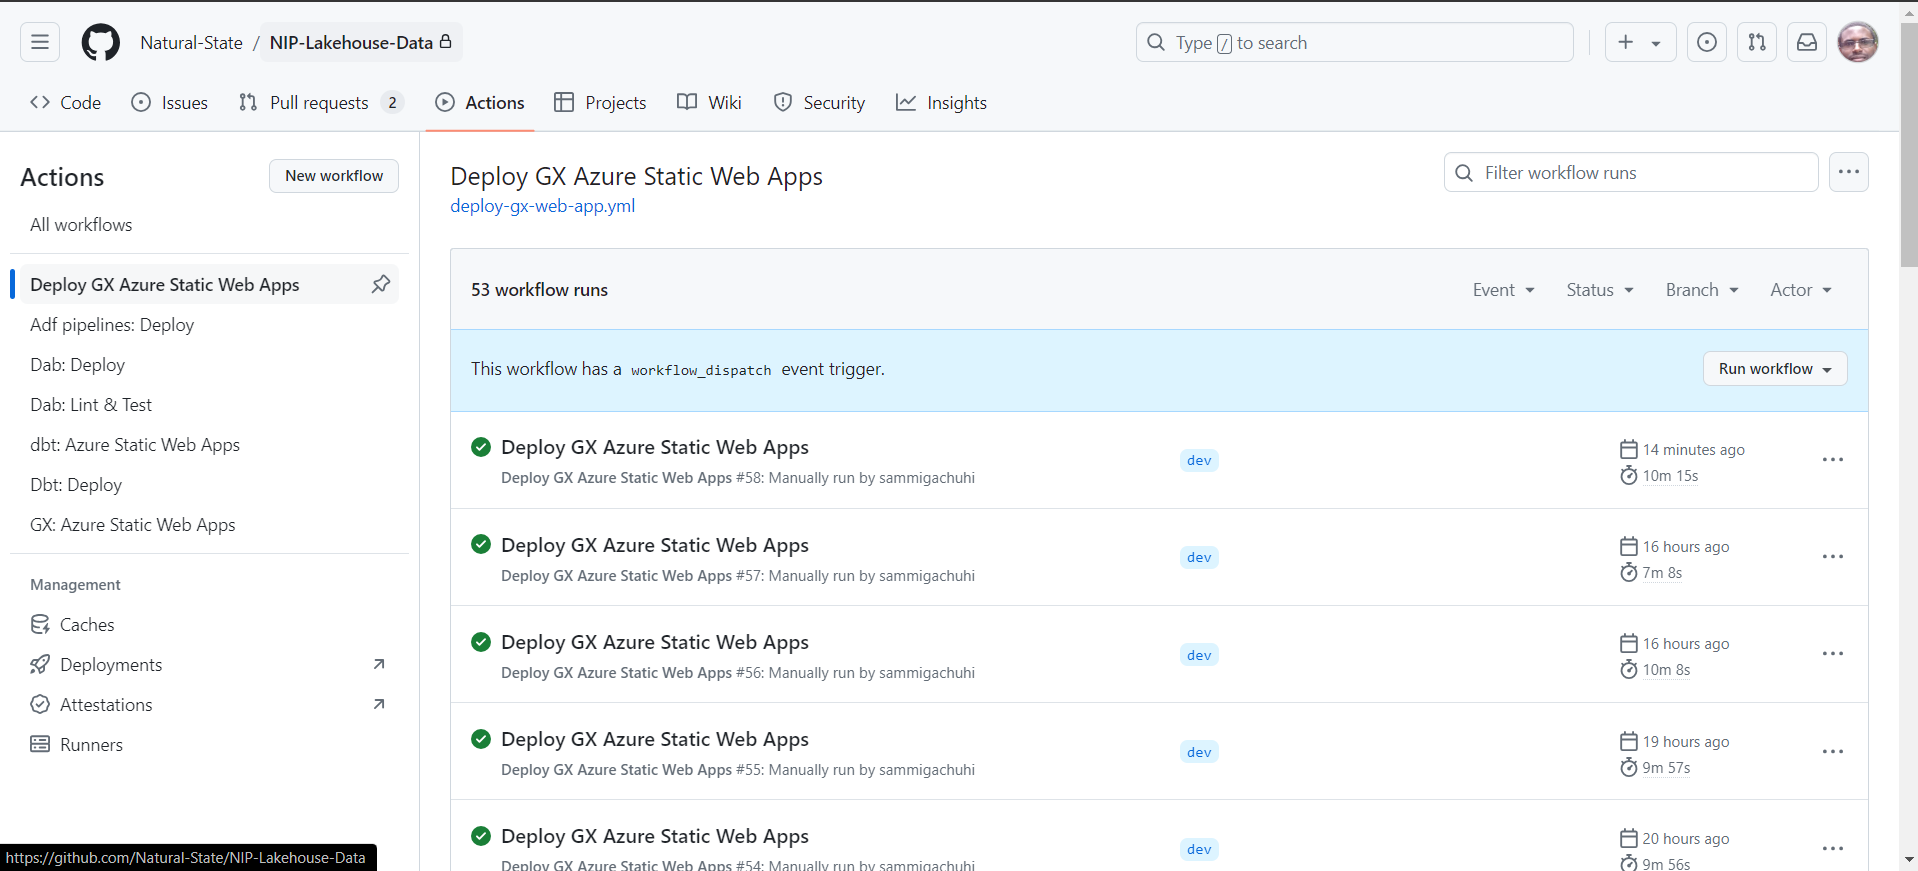Open three-dot menu beside workflow filter
The height and width of the screenshot is (871, 1918).
1849,172
